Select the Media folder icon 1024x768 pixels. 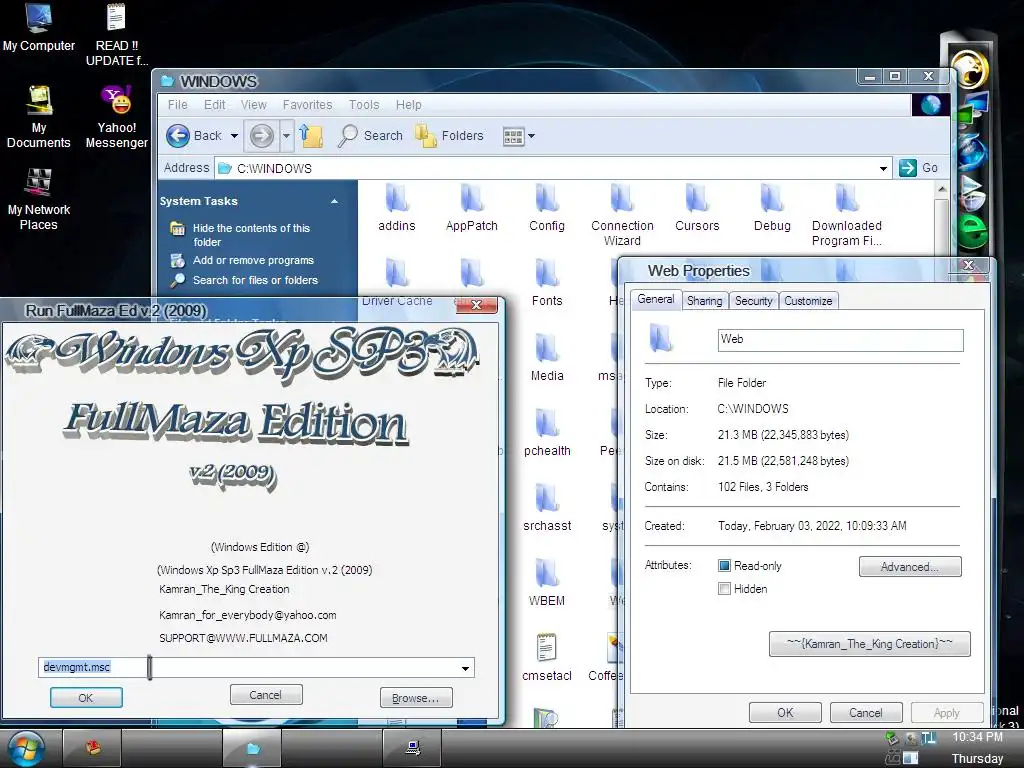point(547,348)
